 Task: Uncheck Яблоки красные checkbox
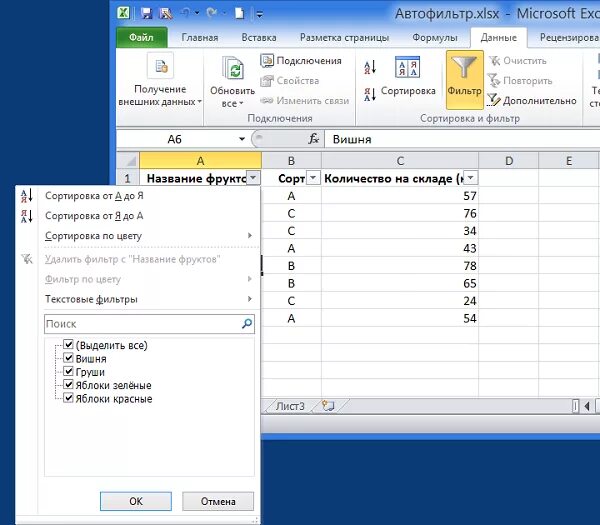(68, 398)
